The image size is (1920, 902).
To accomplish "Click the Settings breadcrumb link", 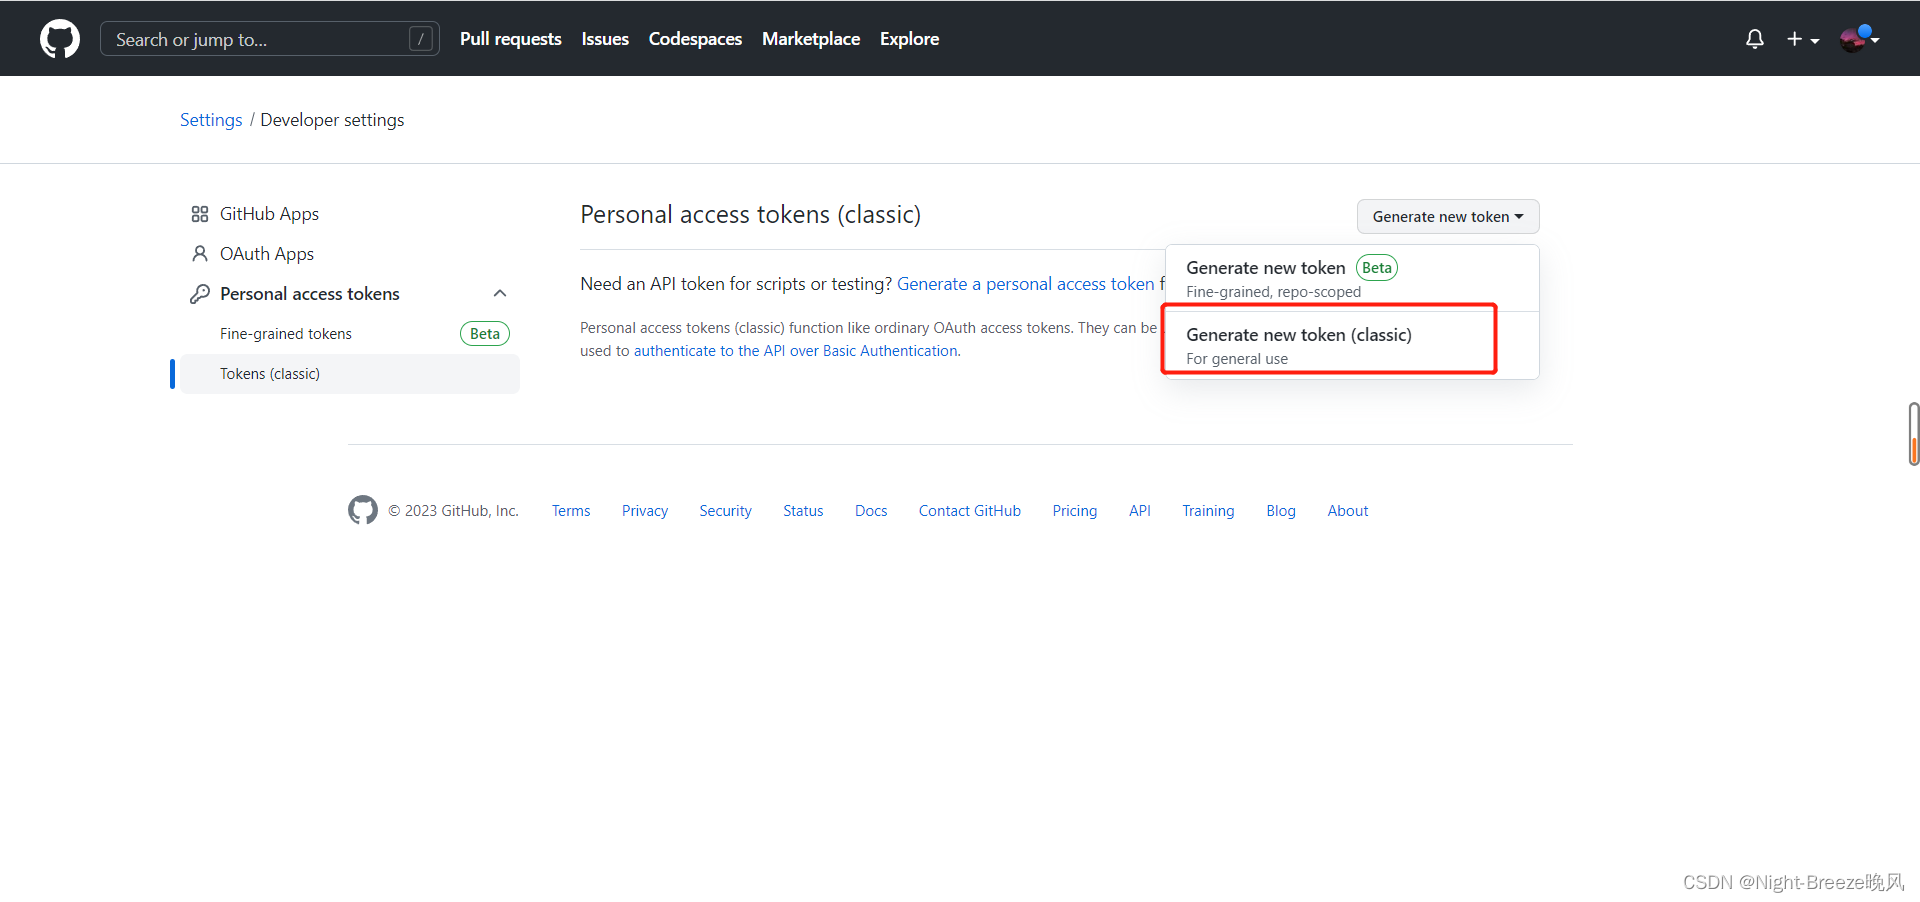I will click(211, 120).
